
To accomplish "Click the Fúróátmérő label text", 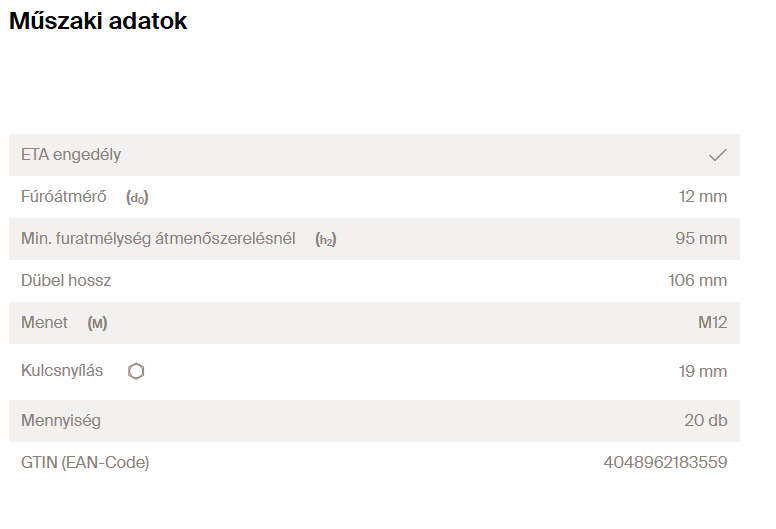I will tap(64, 197).
